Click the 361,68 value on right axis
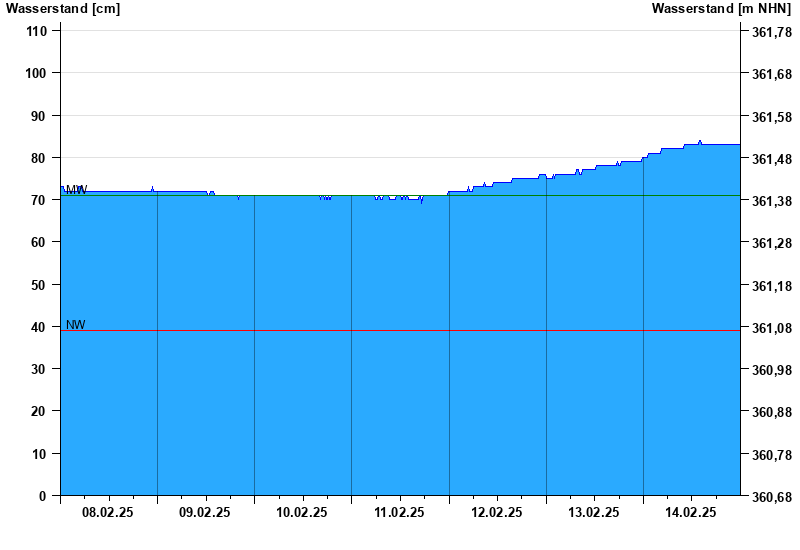This screenshot has height=550, width=800. pos(772,74)
